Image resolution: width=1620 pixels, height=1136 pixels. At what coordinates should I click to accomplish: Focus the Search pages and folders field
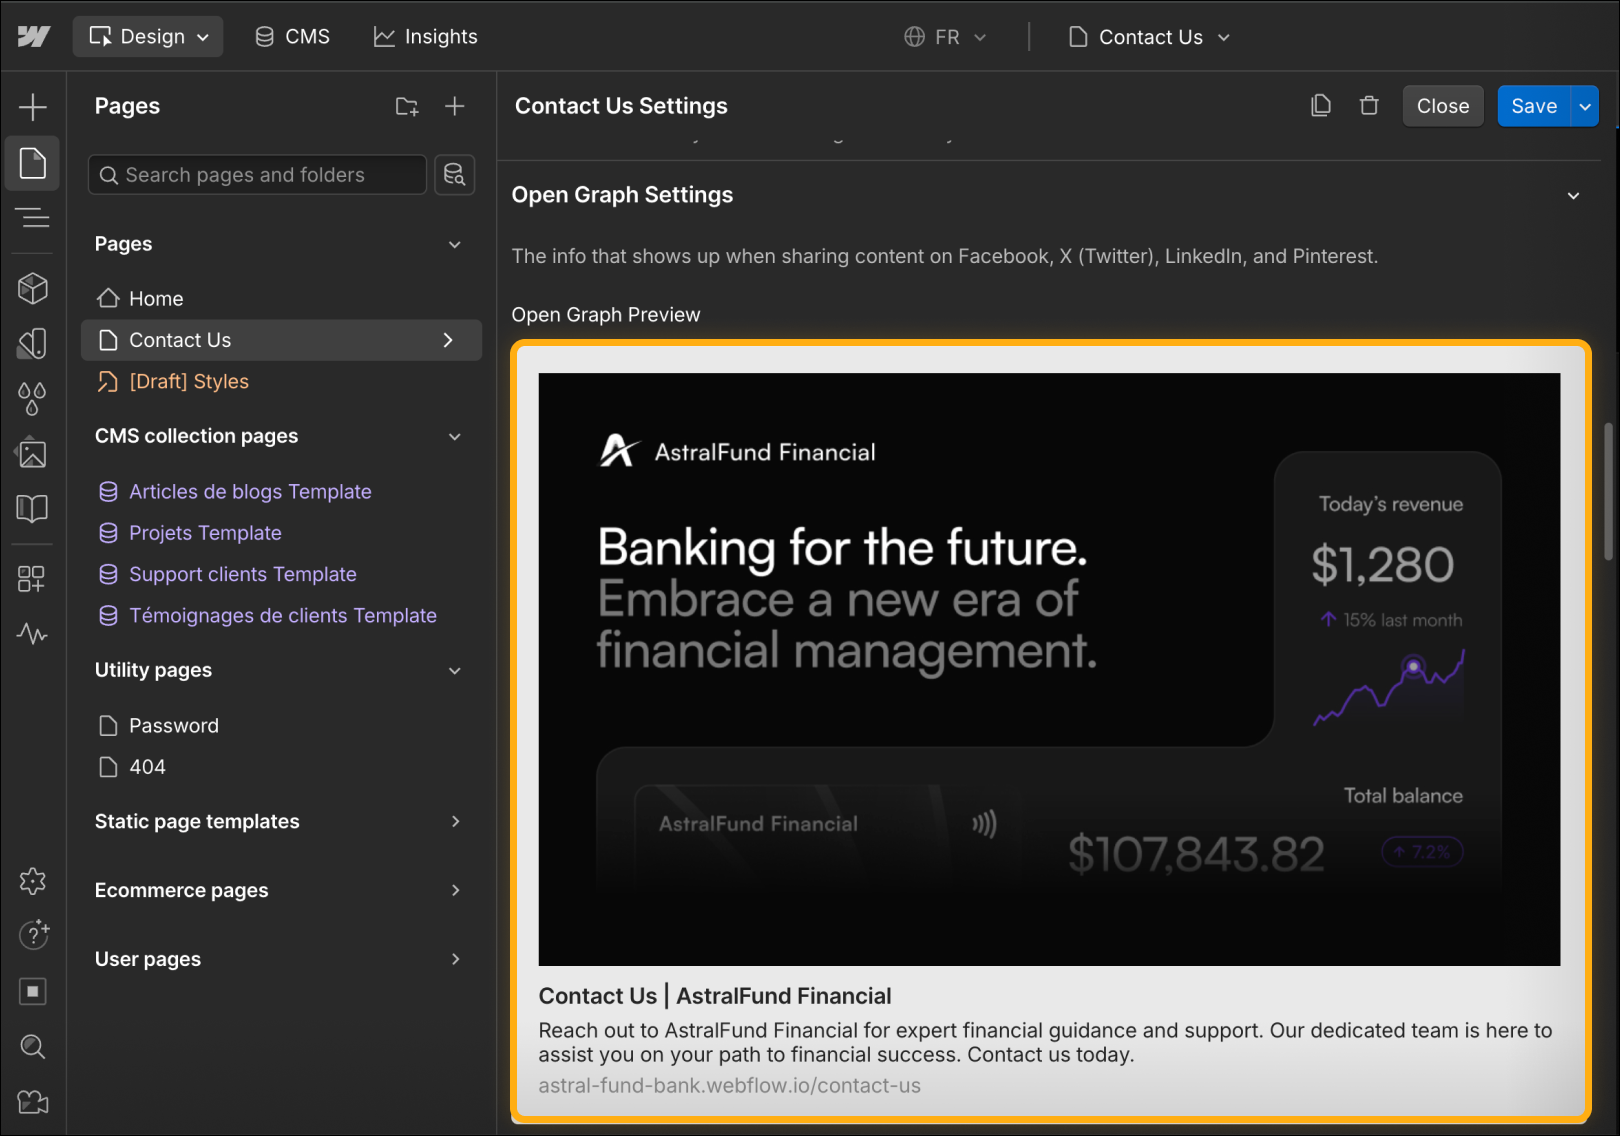pos(258,175)
